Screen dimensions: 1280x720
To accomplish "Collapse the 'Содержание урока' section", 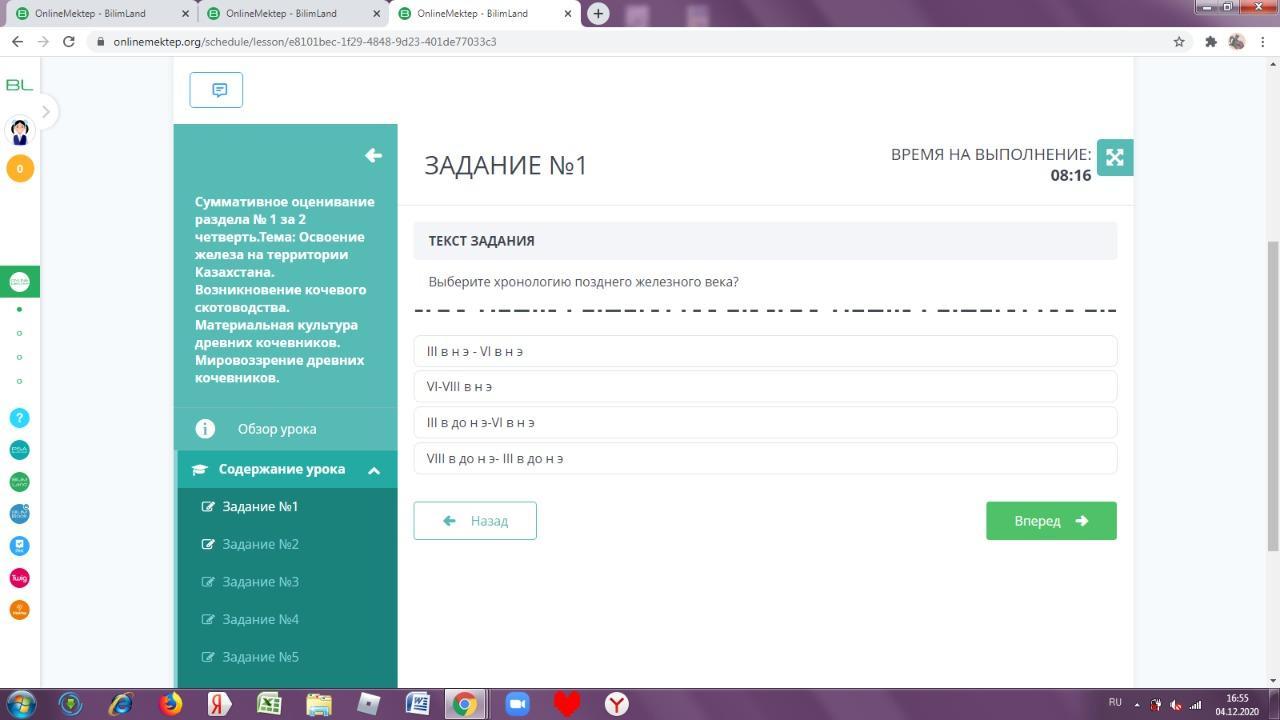I will (374, 470).
